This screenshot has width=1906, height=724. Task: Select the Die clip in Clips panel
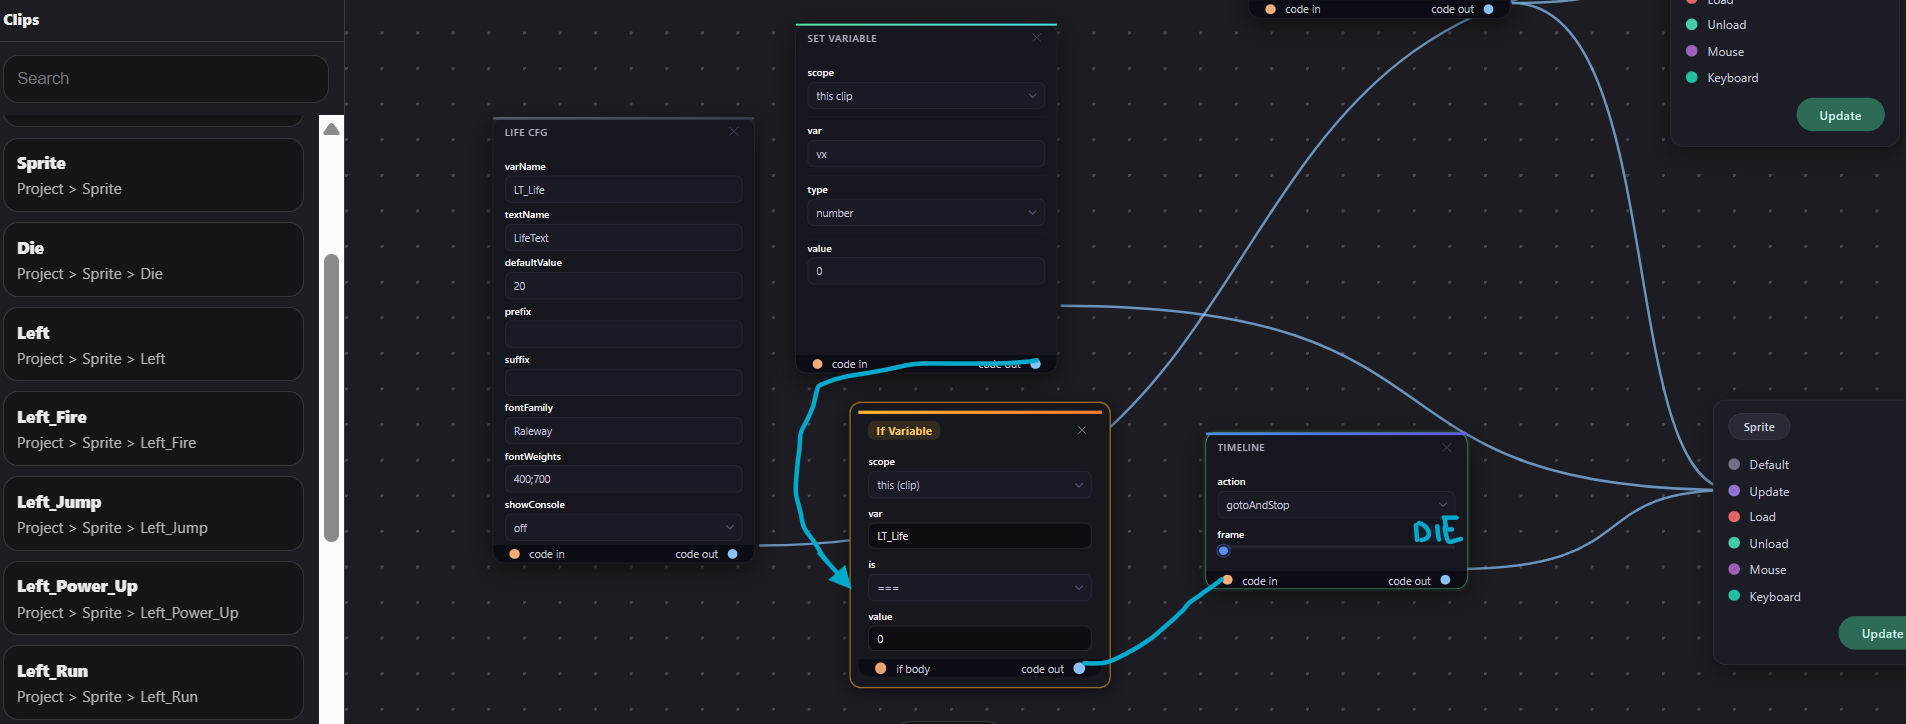pyautogui.click(x=153, y=260)
